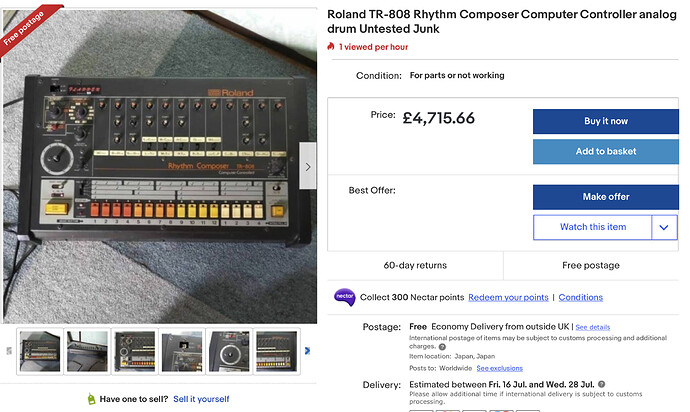
Task: Add the TR-808 to basket
Action: click(605, 151)
